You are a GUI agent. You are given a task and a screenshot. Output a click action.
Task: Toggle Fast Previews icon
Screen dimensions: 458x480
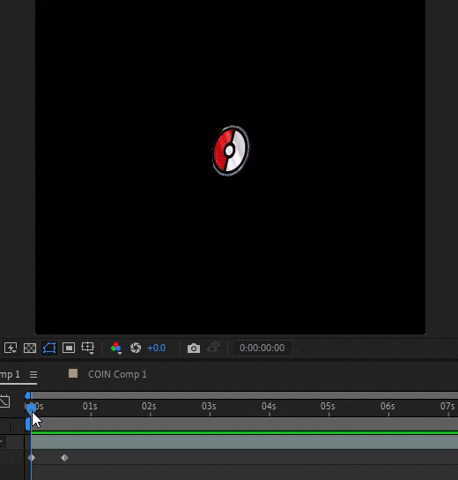(x=10, y=348)
